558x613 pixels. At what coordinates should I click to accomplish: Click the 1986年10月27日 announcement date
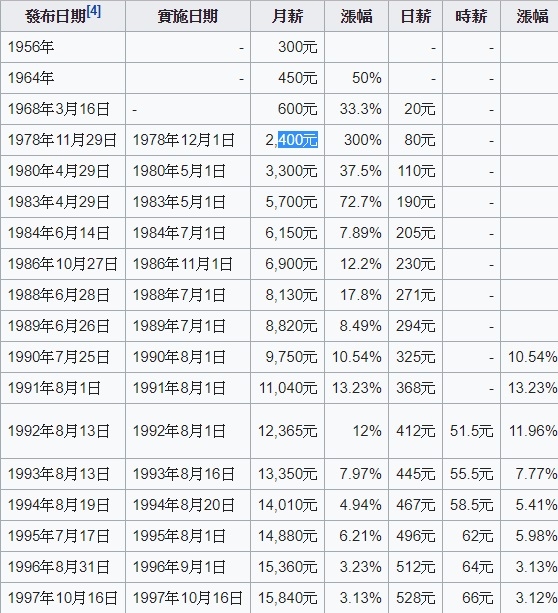click(x=63, y=264)
